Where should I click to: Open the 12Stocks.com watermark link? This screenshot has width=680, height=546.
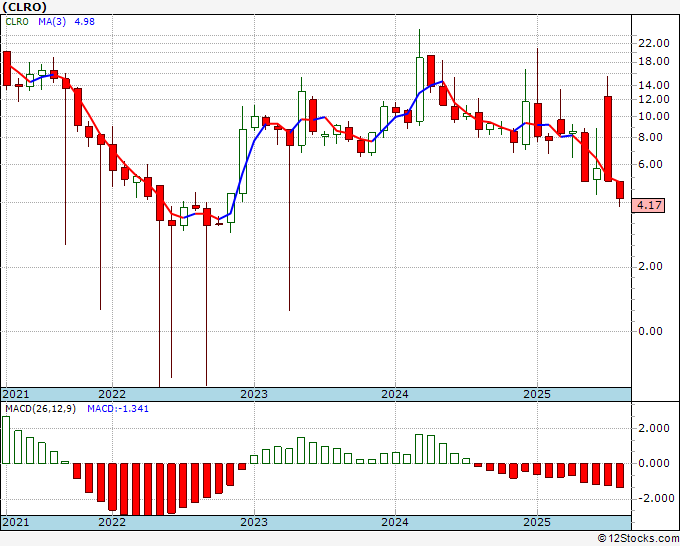(638, 538)
